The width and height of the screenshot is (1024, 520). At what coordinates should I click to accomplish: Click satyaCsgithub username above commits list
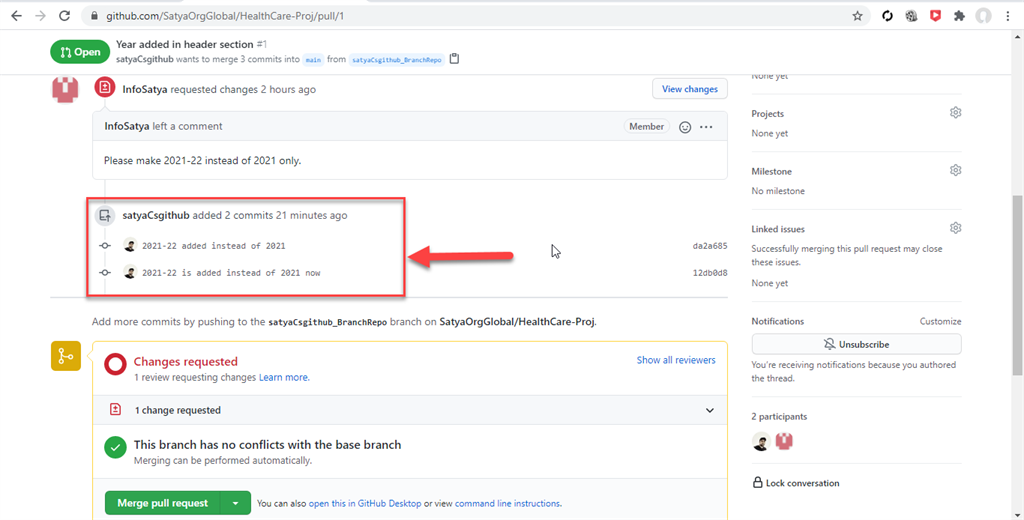tap(155, 215)
